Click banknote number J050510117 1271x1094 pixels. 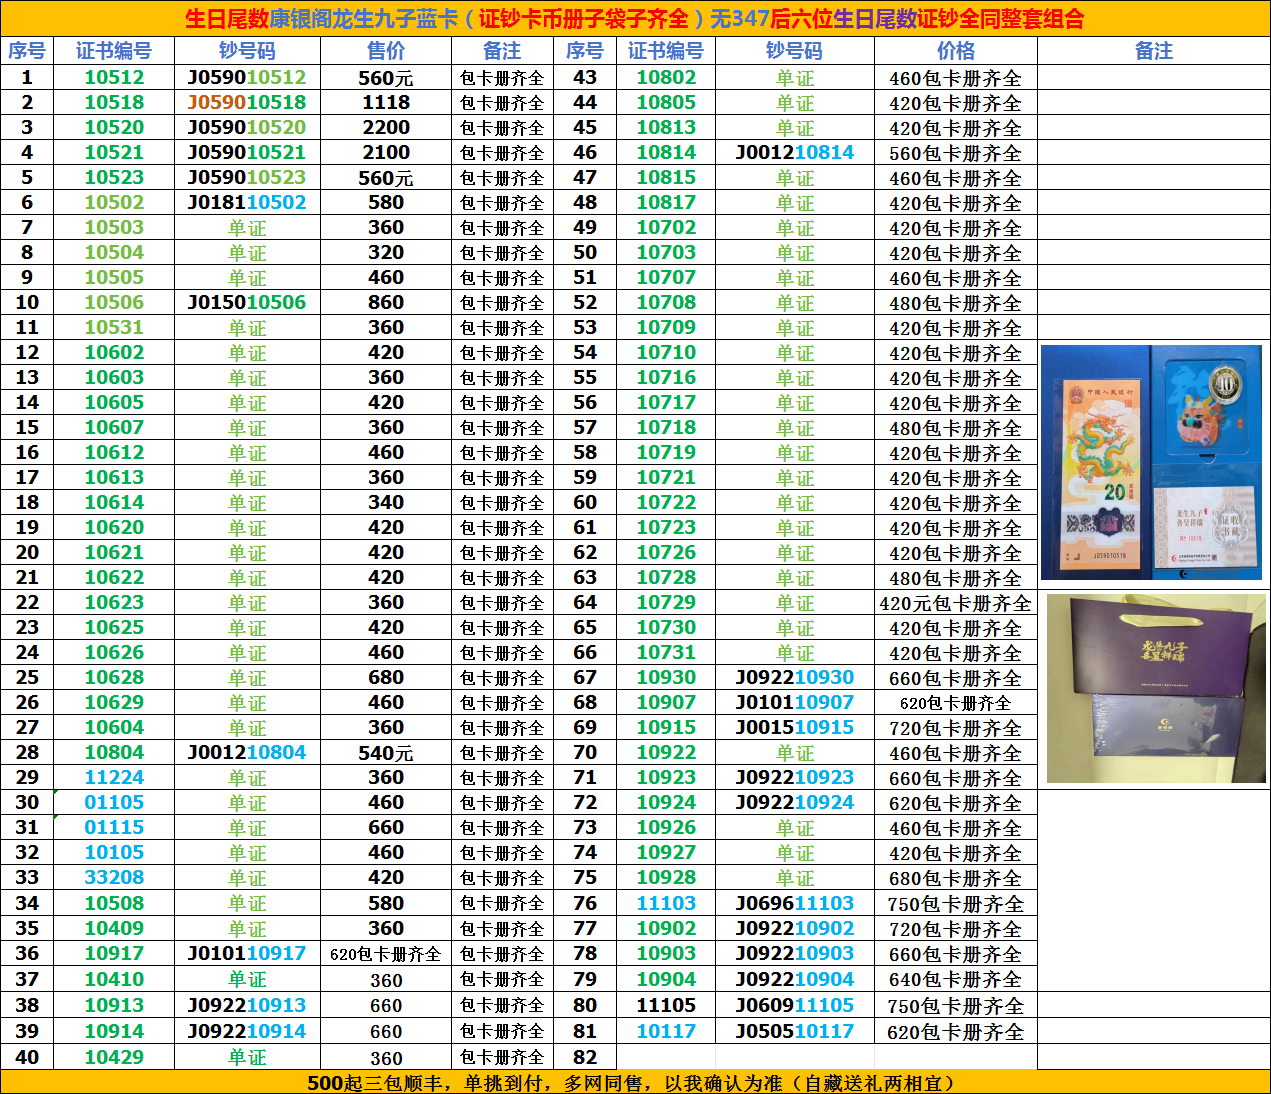[794, 1031]
